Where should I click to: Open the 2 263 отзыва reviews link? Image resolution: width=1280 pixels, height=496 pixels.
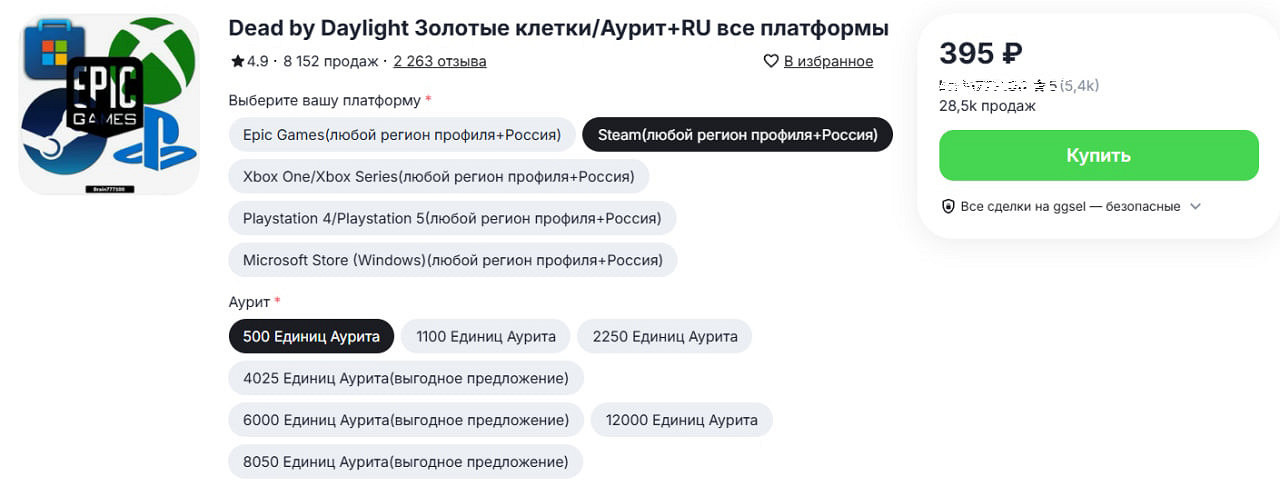pos(440,61)
